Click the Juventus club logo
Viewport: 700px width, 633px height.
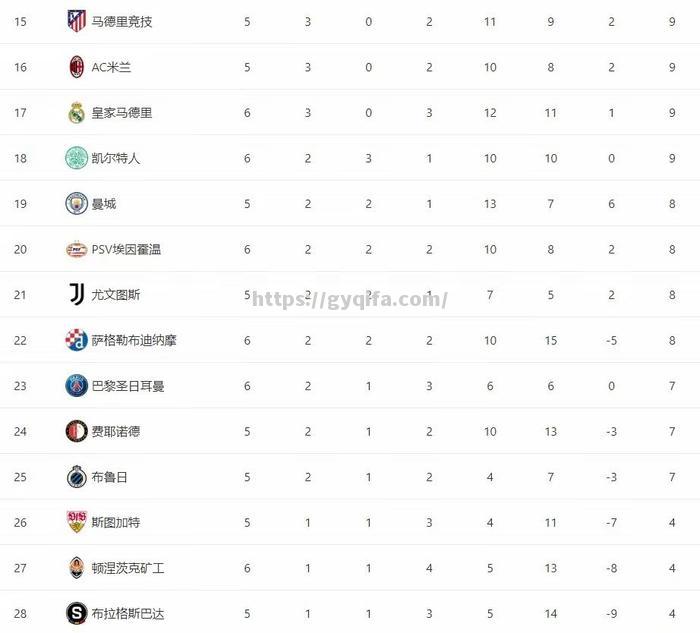coord(76,295)
